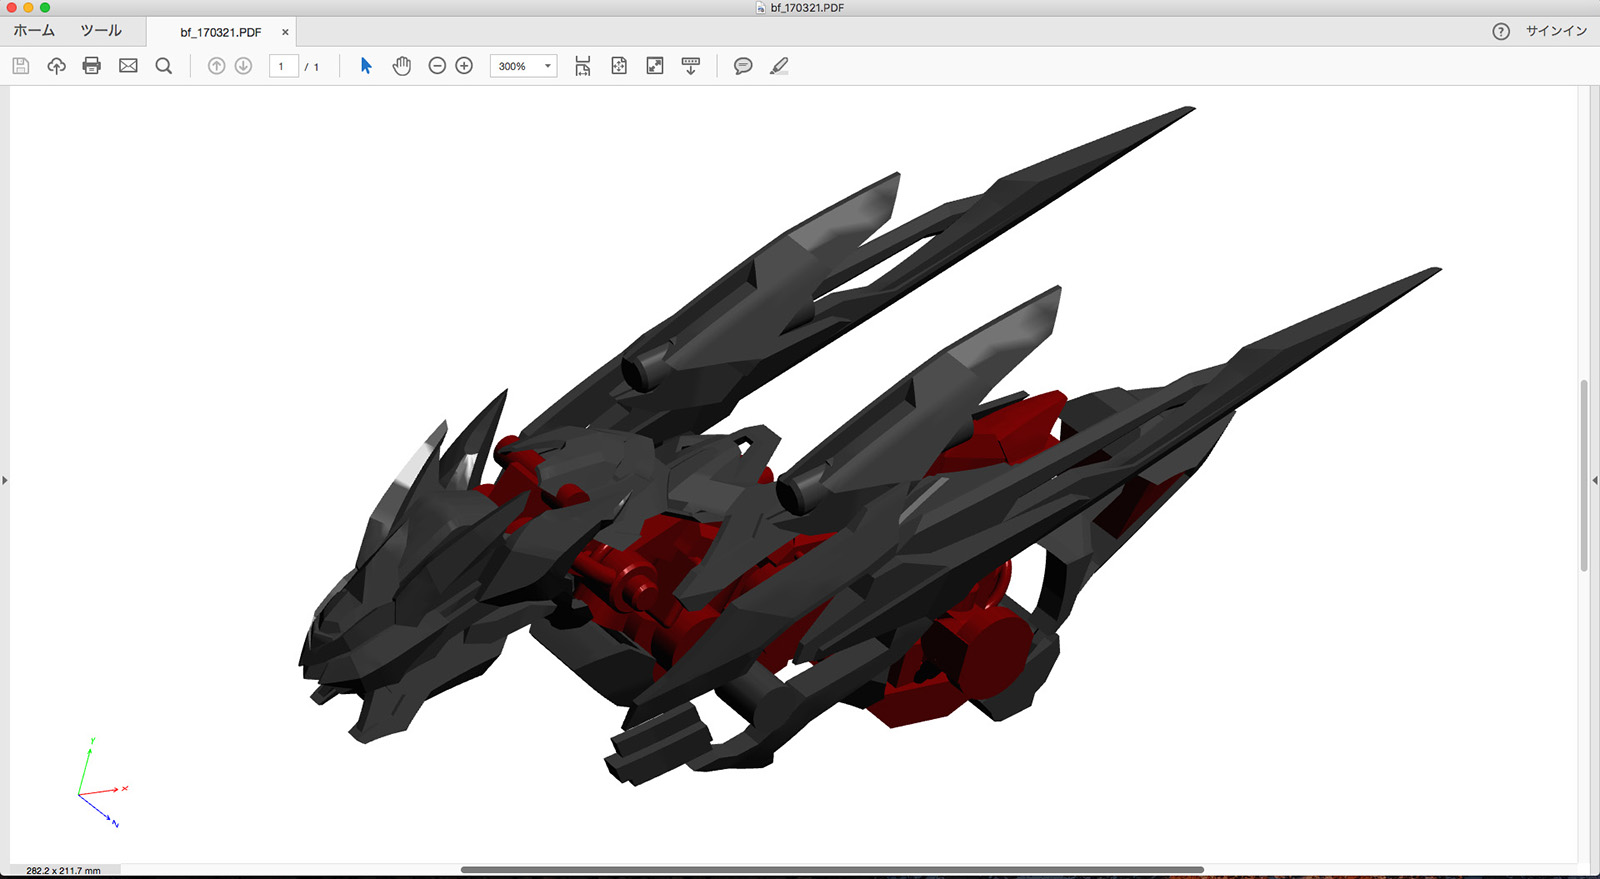Open the help question mark
The width and height of the screenshot is (1600, 879).
coord(1501,31)
